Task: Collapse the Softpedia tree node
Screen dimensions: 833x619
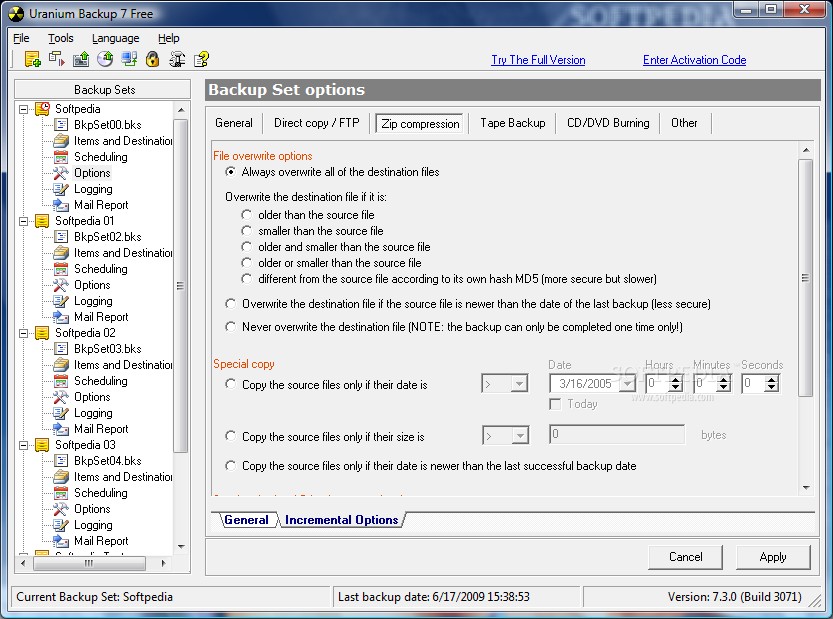Action: [23, 109]
